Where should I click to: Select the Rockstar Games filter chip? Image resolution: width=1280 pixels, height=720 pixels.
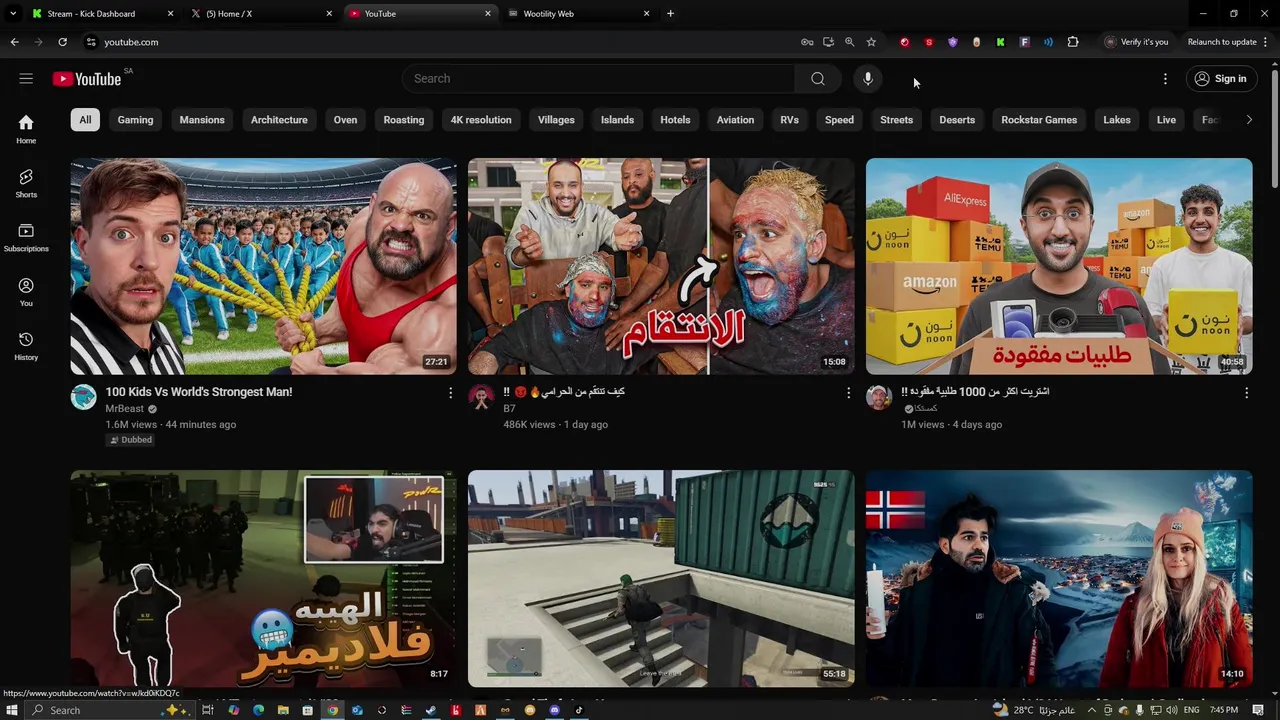click(x=1039, y=120)
